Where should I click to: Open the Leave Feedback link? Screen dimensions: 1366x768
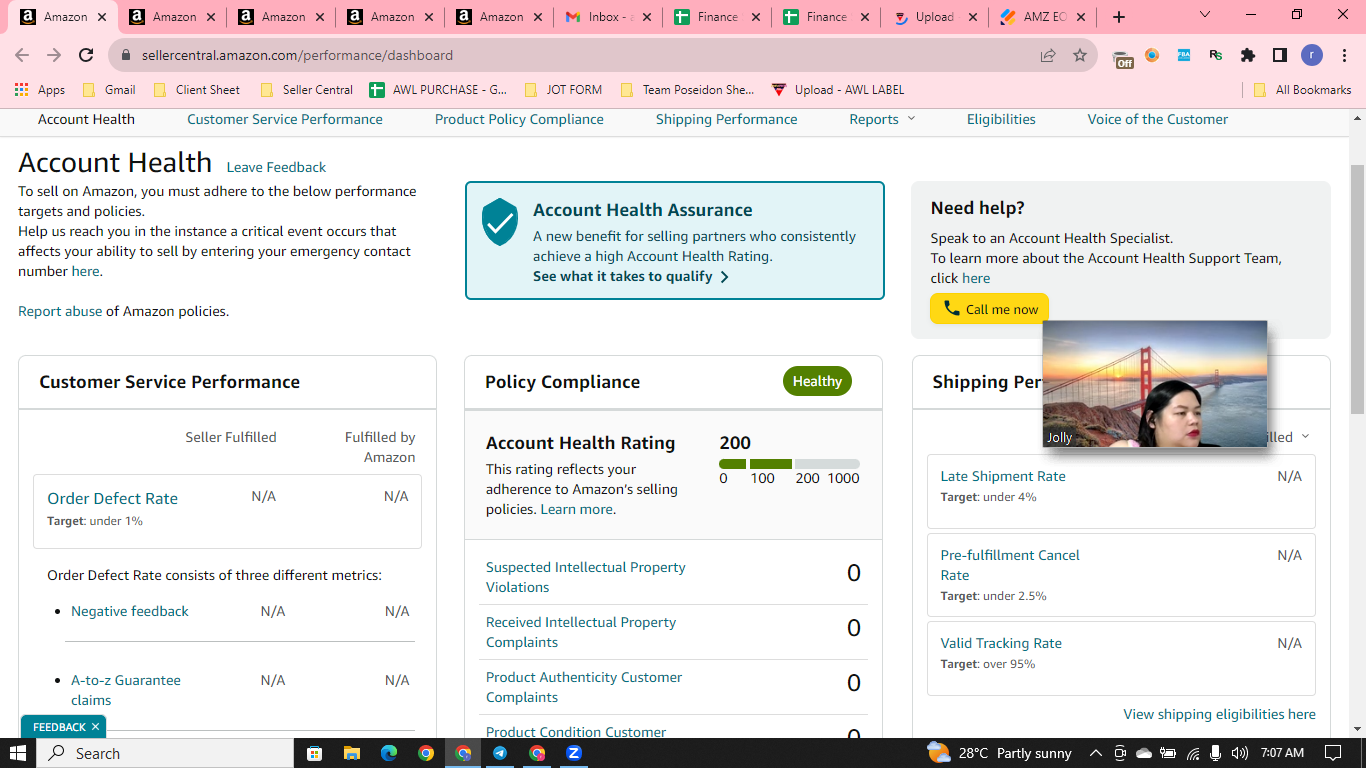pos(276,167)
